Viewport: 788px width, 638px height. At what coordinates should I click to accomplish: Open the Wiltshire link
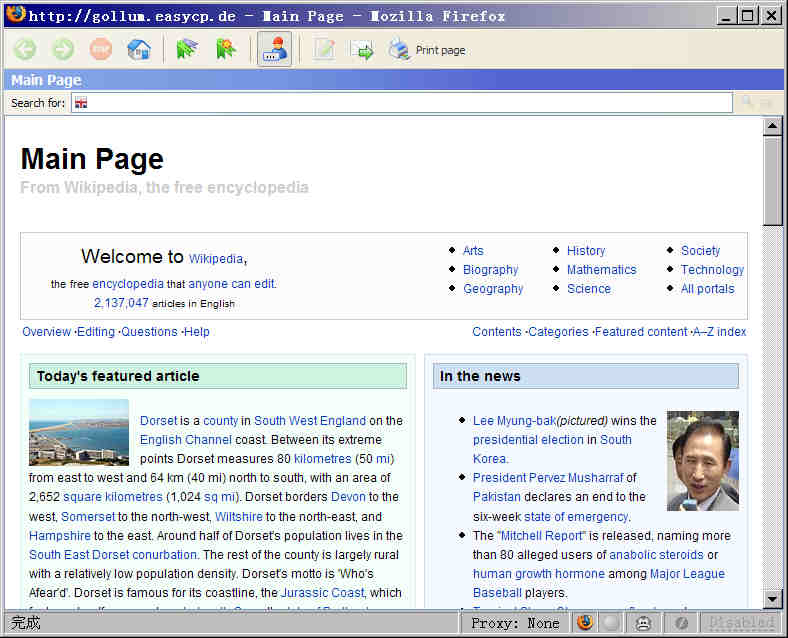point(239,517)
